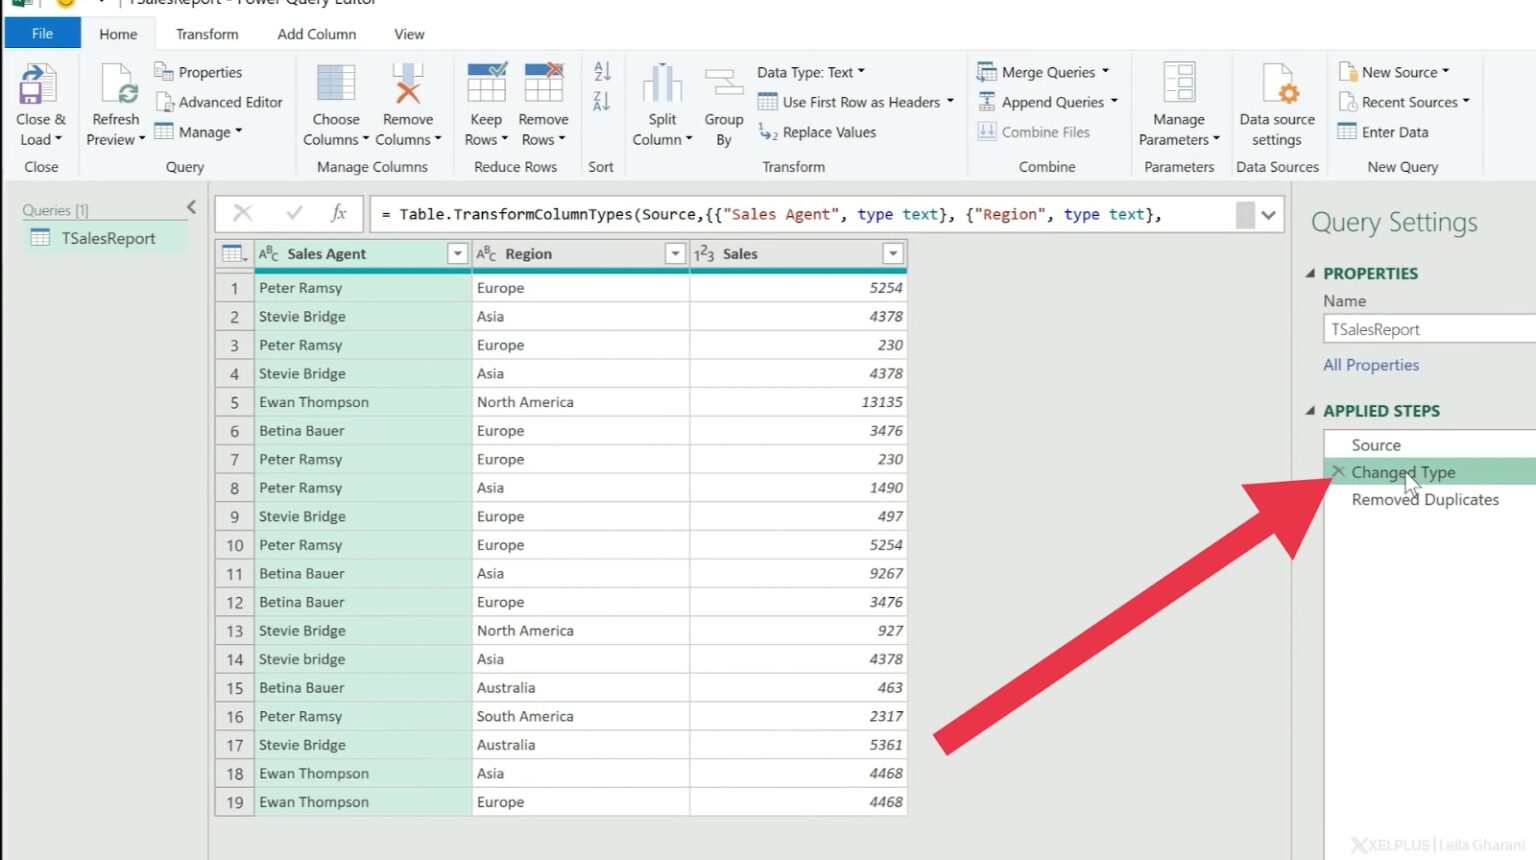The height and width of the screenshot is (860, 1536).
Task: Sort ascending with A-Z icon
Action: [602, 71]
